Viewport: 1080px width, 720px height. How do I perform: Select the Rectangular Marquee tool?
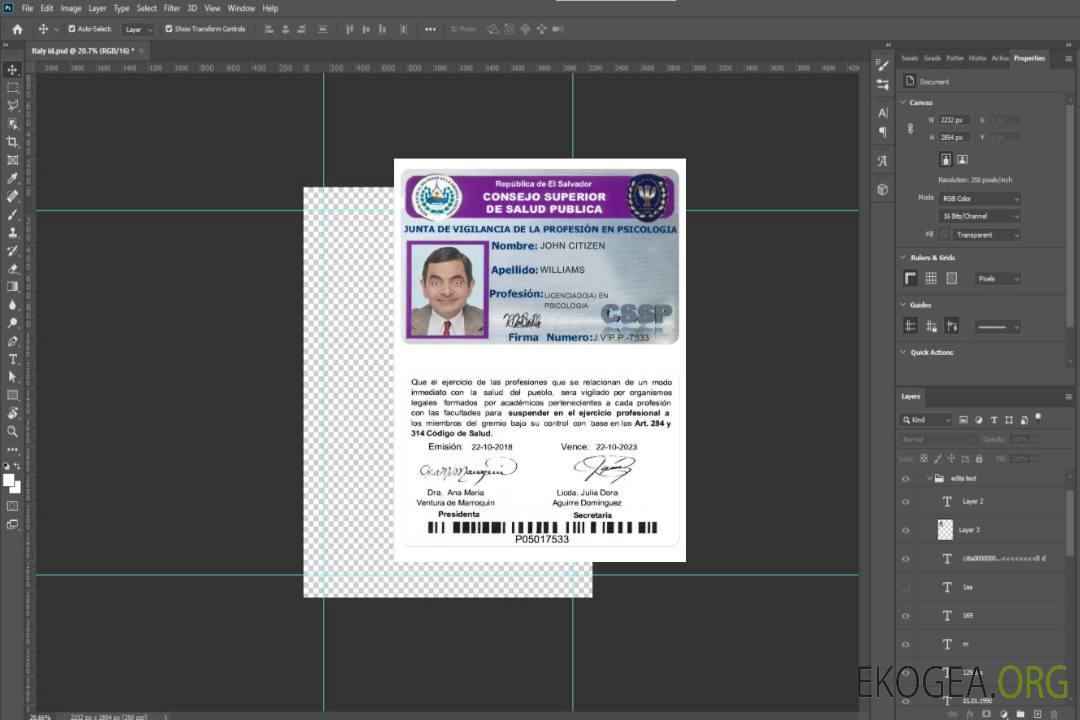(12, 88)
